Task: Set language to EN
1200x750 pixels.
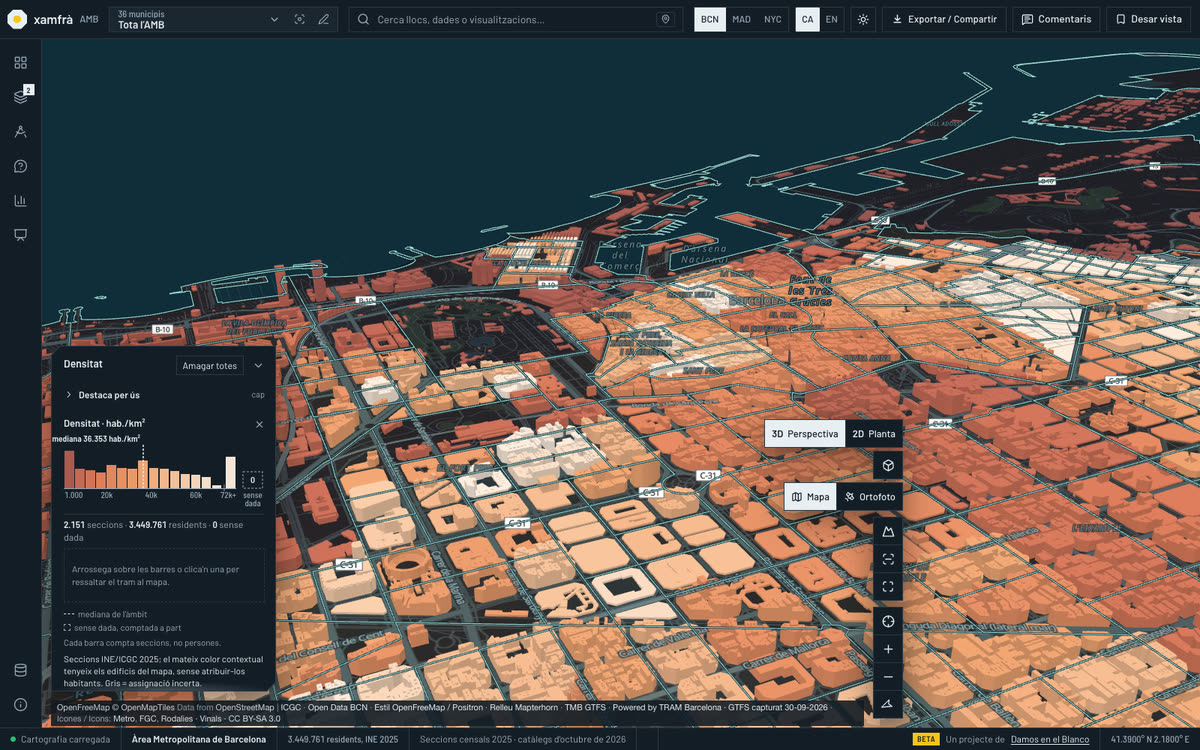Action: 832,19
